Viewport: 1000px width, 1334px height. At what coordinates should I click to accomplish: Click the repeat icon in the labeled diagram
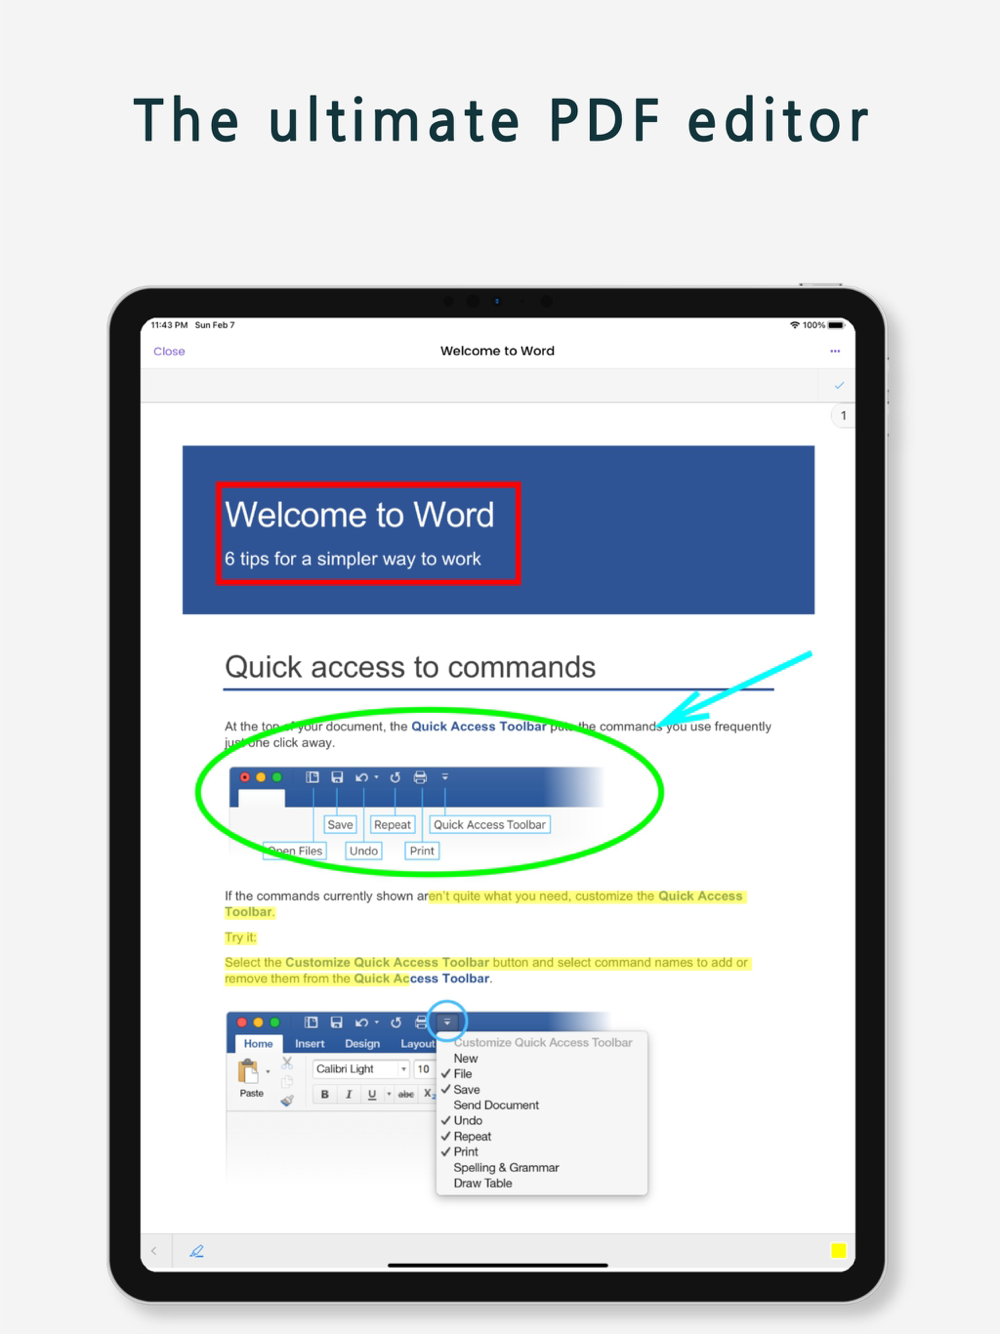(395, 777)
